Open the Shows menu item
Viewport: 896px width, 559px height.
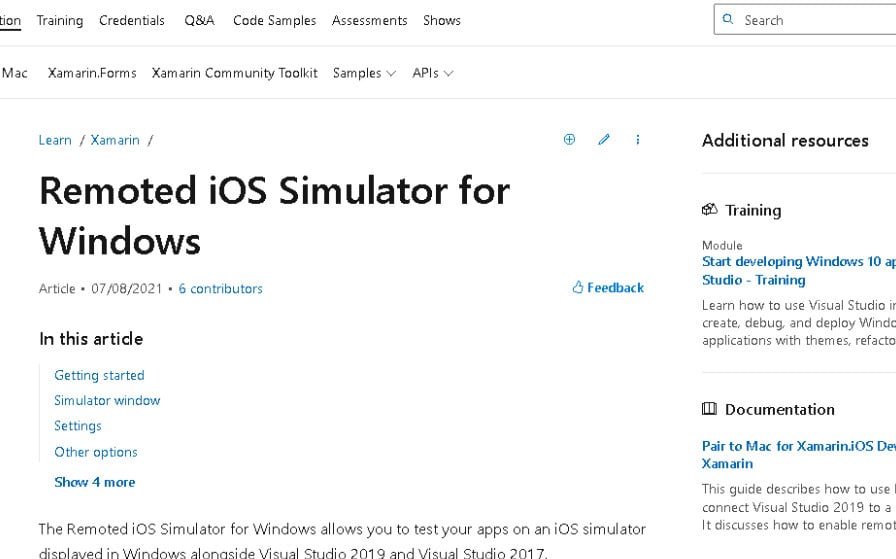tap(442, 21)
